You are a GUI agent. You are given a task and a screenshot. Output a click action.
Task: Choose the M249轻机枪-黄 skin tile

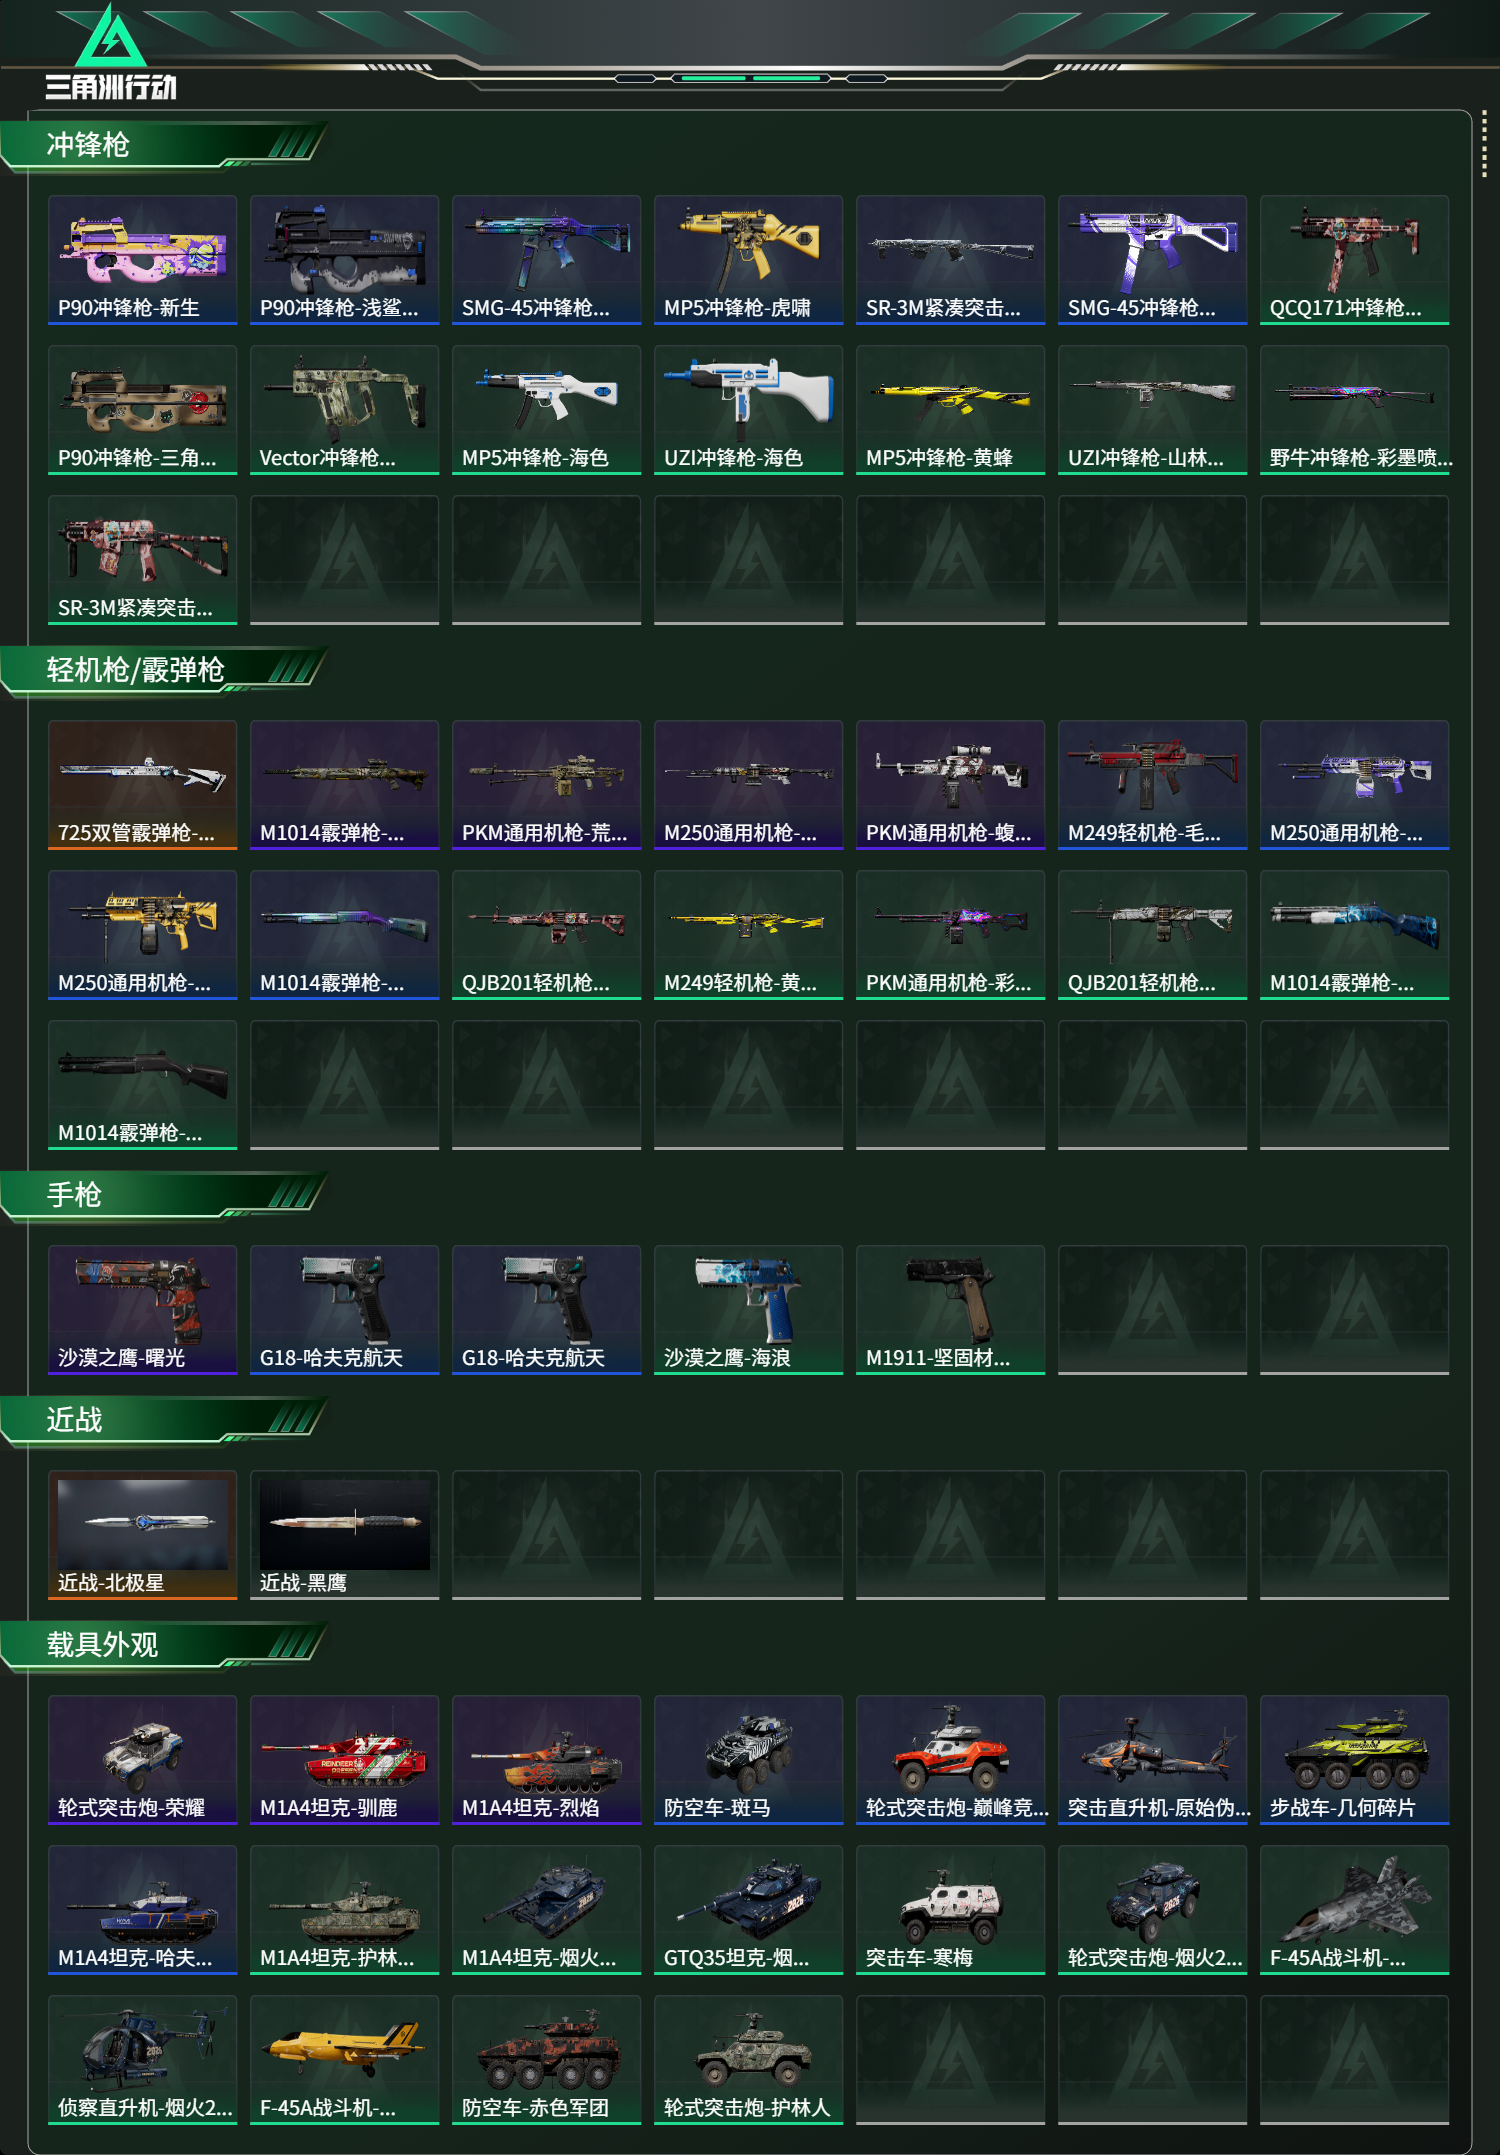(748, 935)
